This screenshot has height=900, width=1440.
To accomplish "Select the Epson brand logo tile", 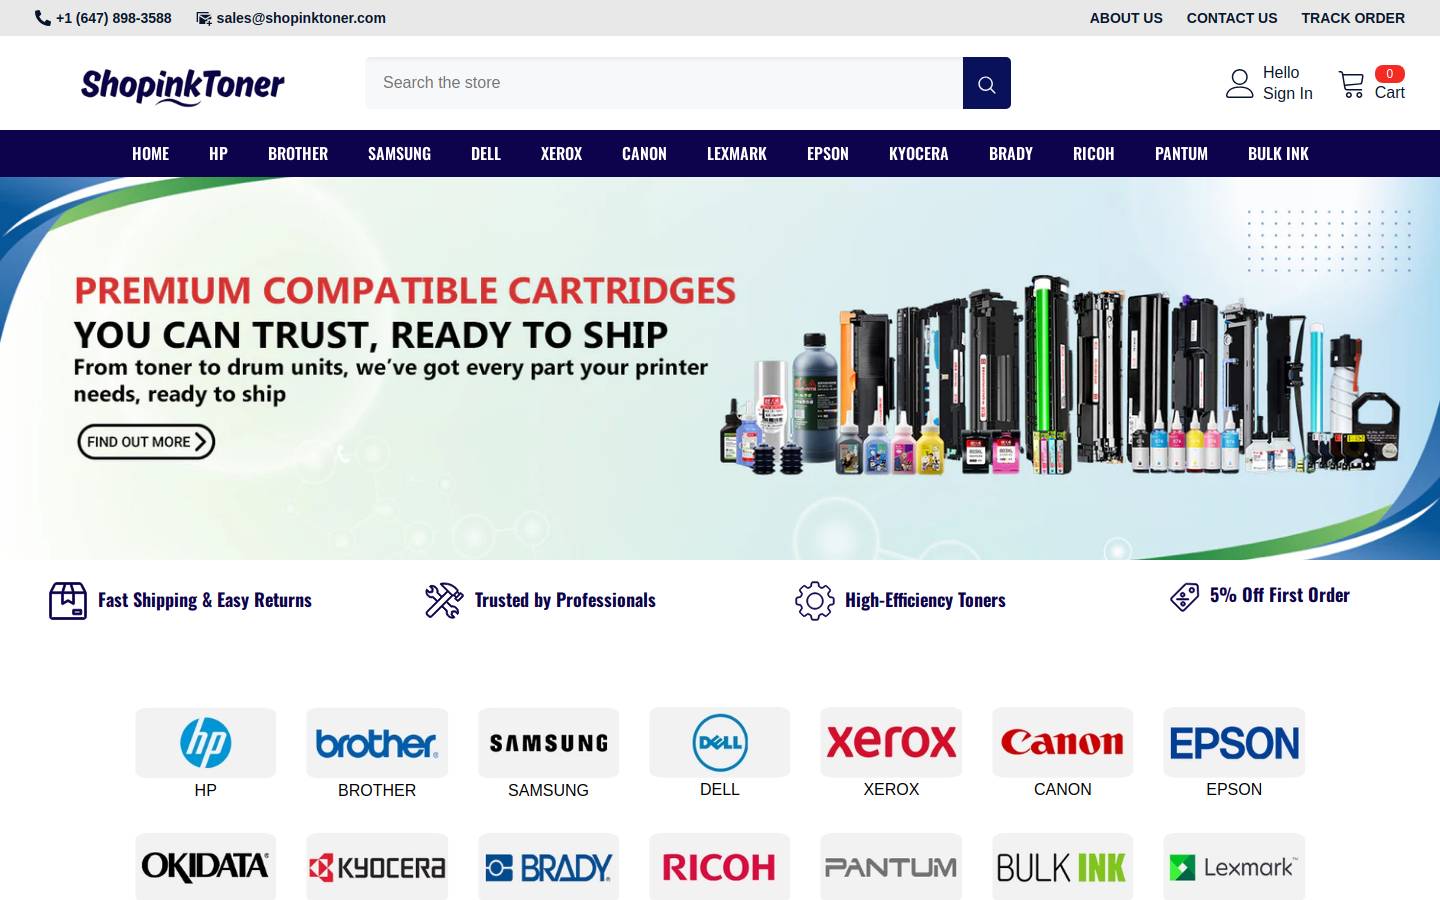I will point(1234,743).
